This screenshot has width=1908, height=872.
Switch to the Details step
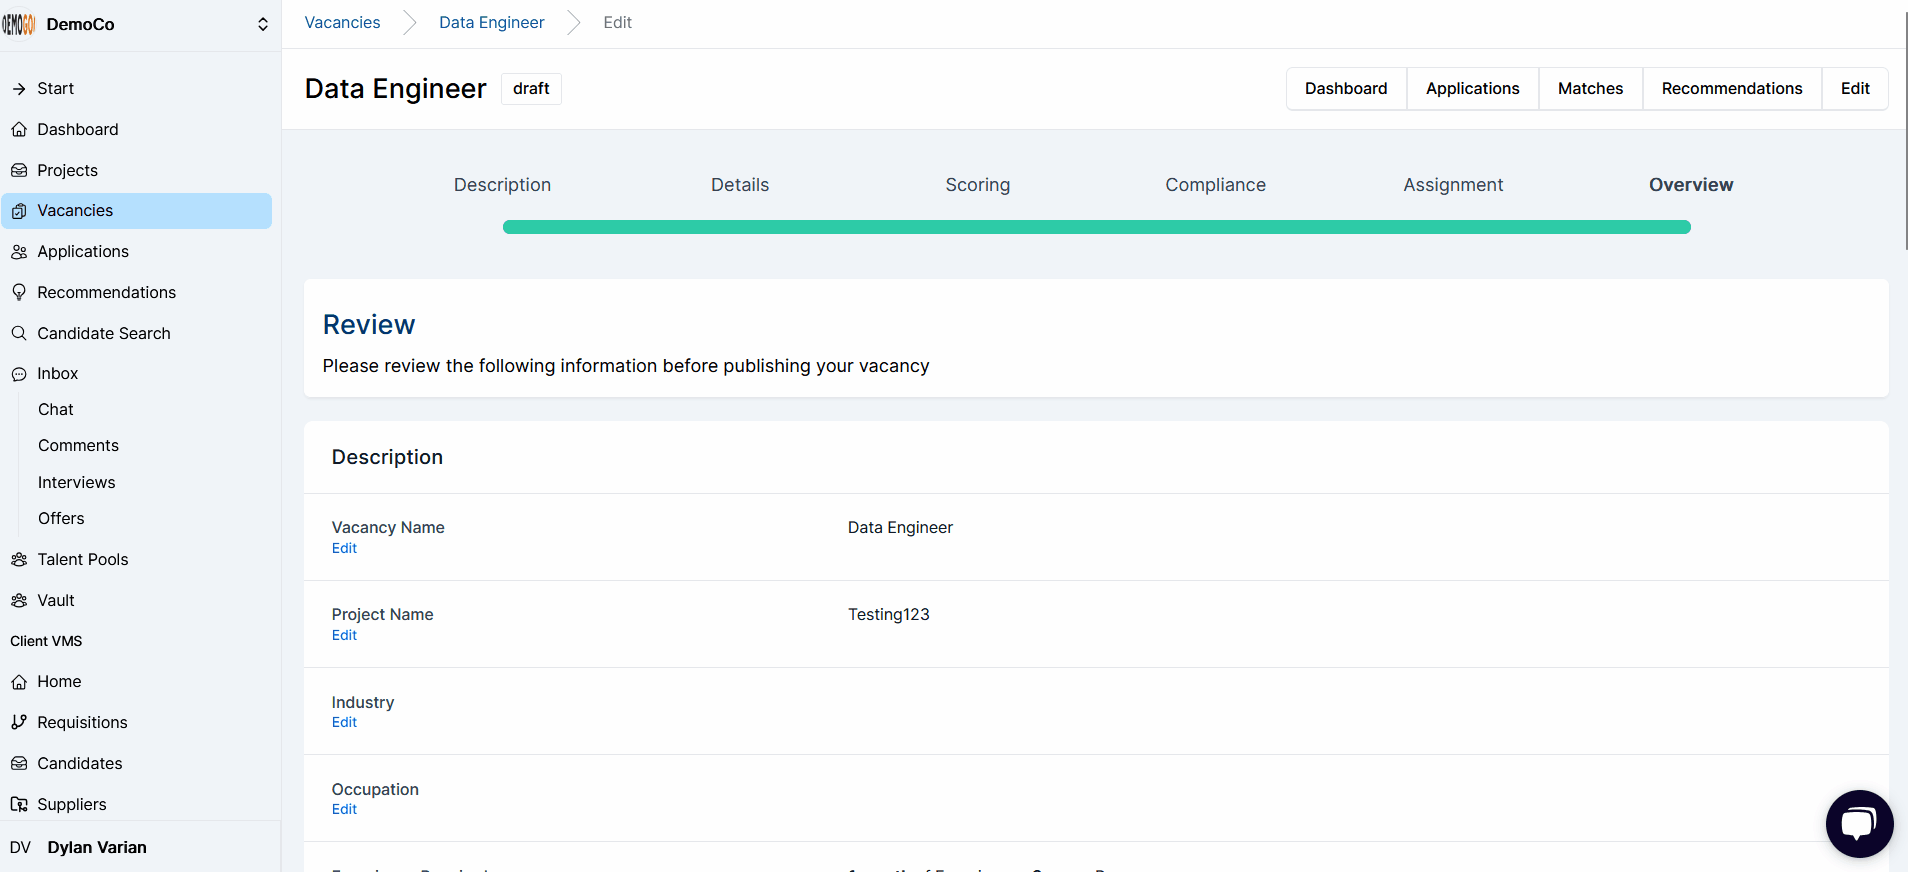[x=740, y=185]
